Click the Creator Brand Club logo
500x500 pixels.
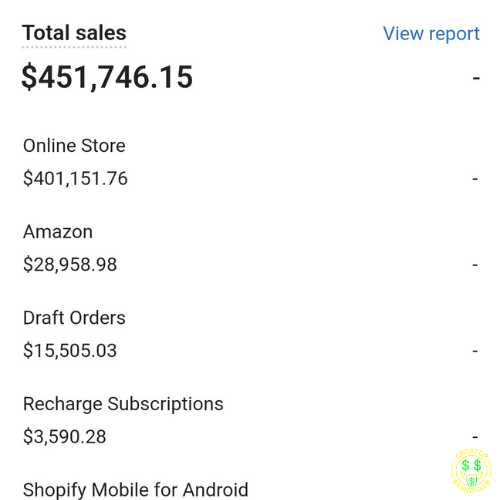click(471, 471)
